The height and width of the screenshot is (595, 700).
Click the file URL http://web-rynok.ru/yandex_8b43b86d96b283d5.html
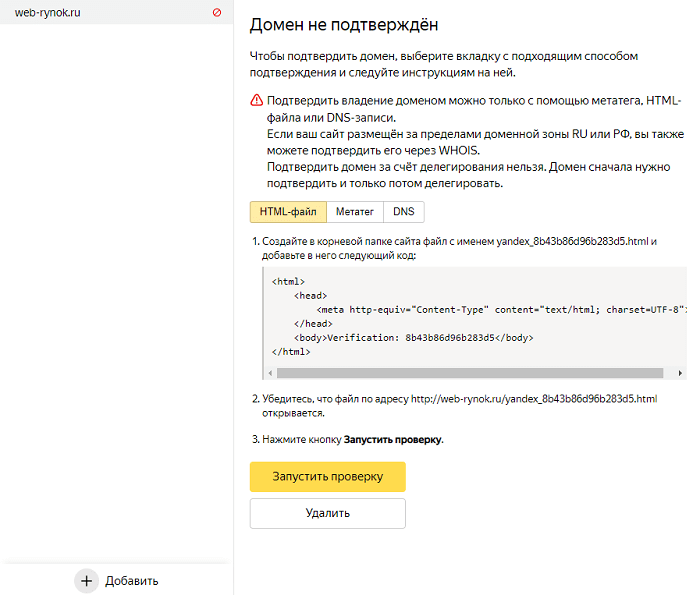click(534, 399)
